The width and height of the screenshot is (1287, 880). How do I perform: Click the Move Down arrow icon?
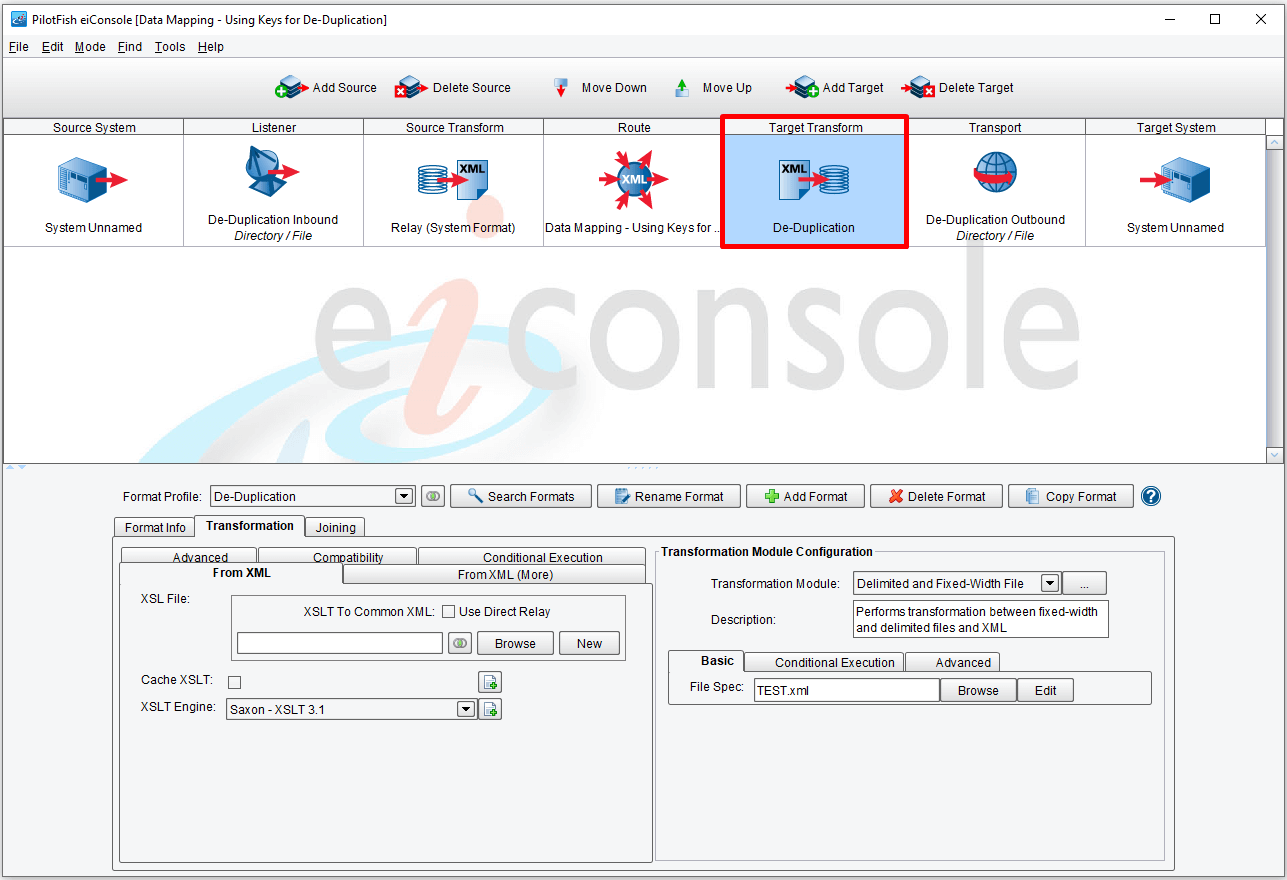pyautogui.click(x=561, y=88)
